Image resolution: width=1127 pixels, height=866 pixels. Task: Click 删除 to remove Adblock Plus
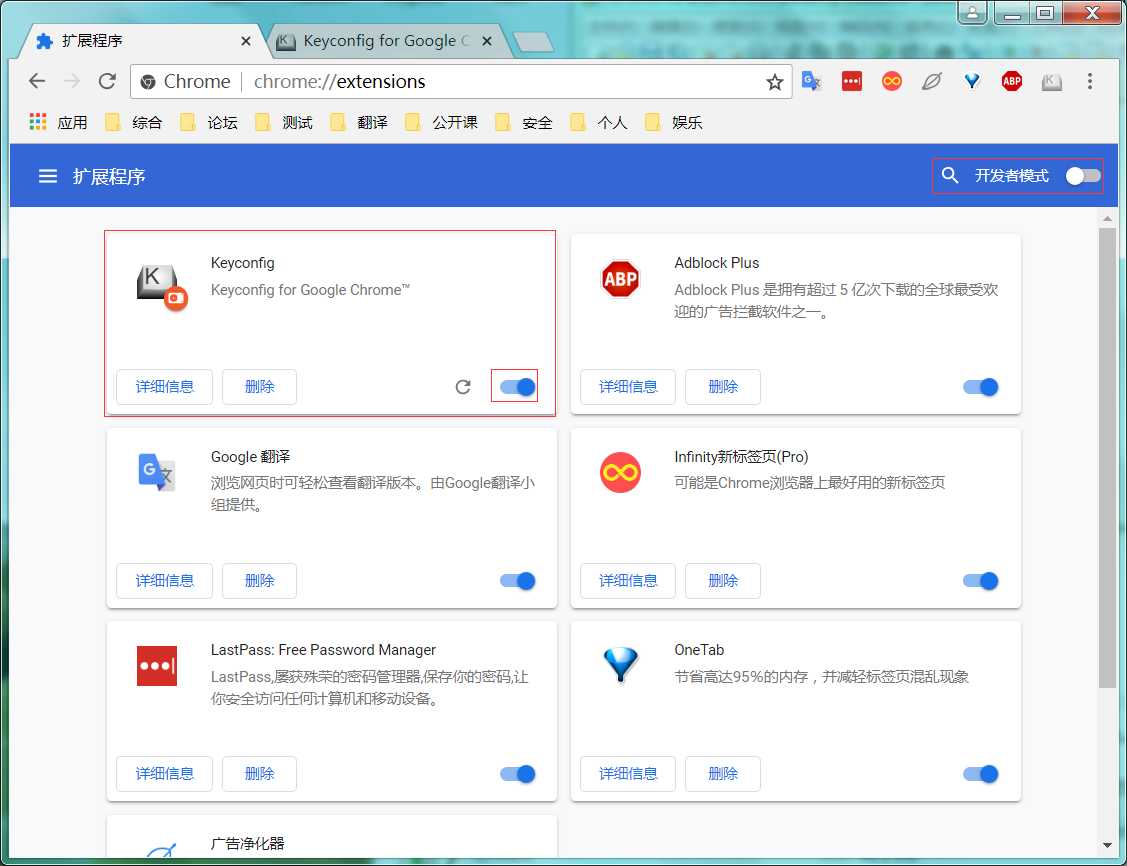[x=723, y=387]
